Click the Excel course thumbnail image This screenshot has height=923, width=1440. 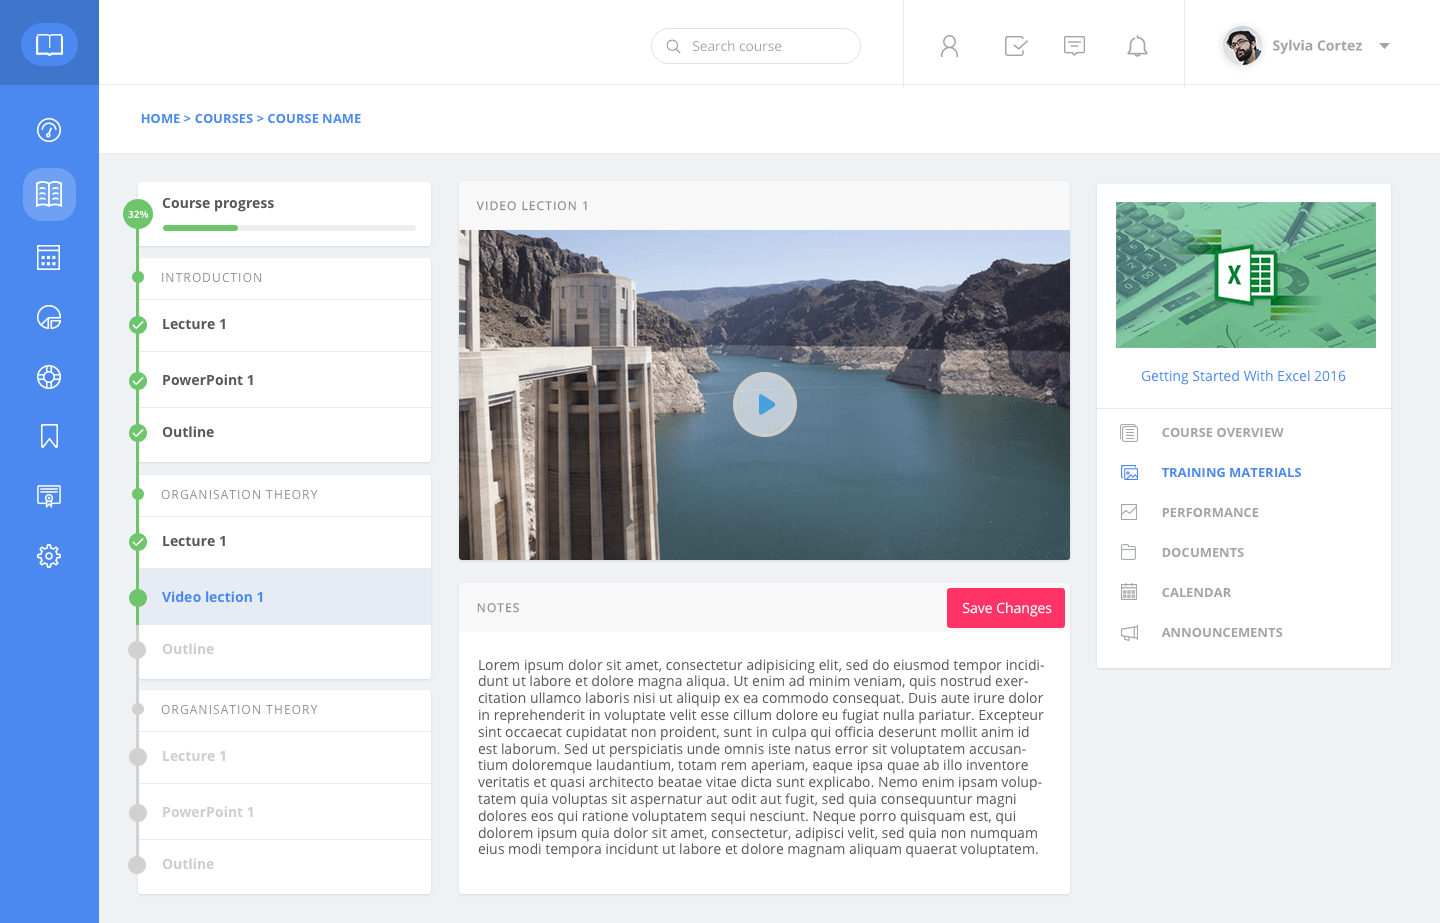[1246, 275]
